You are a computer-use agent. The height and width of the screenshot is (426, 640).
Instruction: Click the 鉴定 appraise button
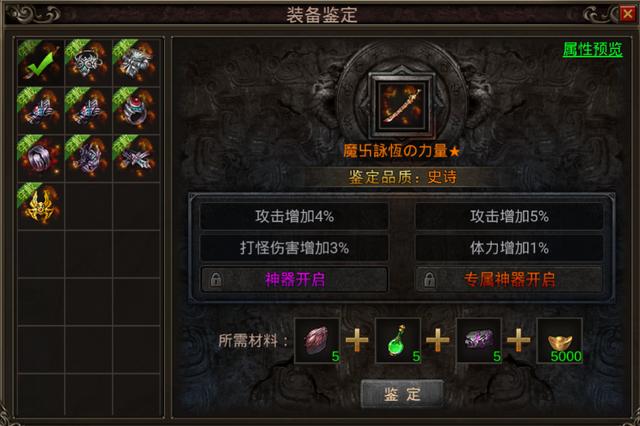point(402,394)
